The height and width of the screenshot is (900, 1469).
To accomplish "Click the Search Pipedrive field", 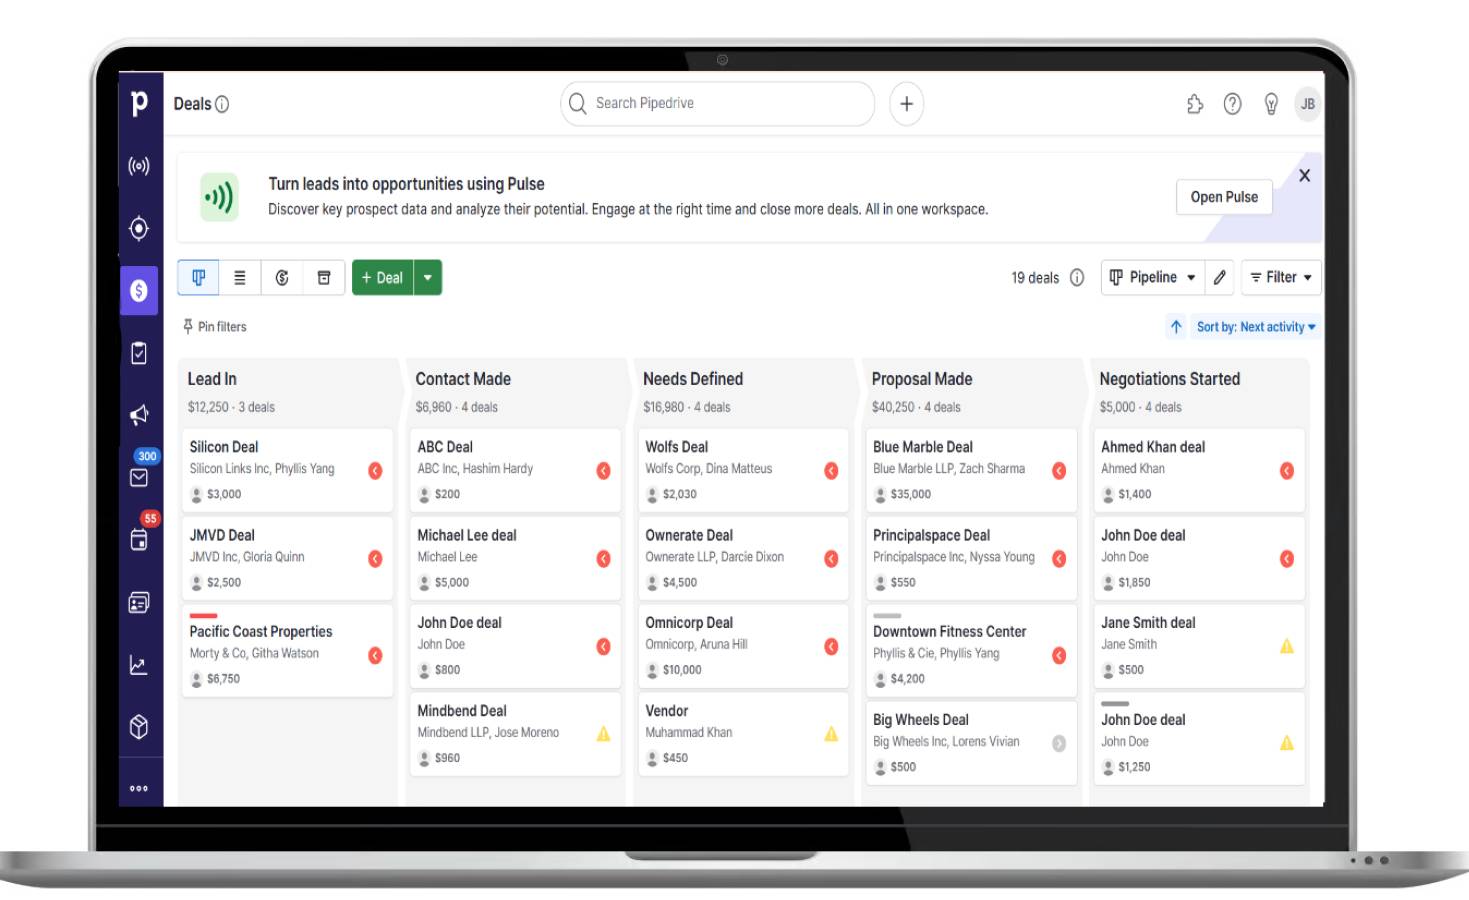I will pos(716,102).
